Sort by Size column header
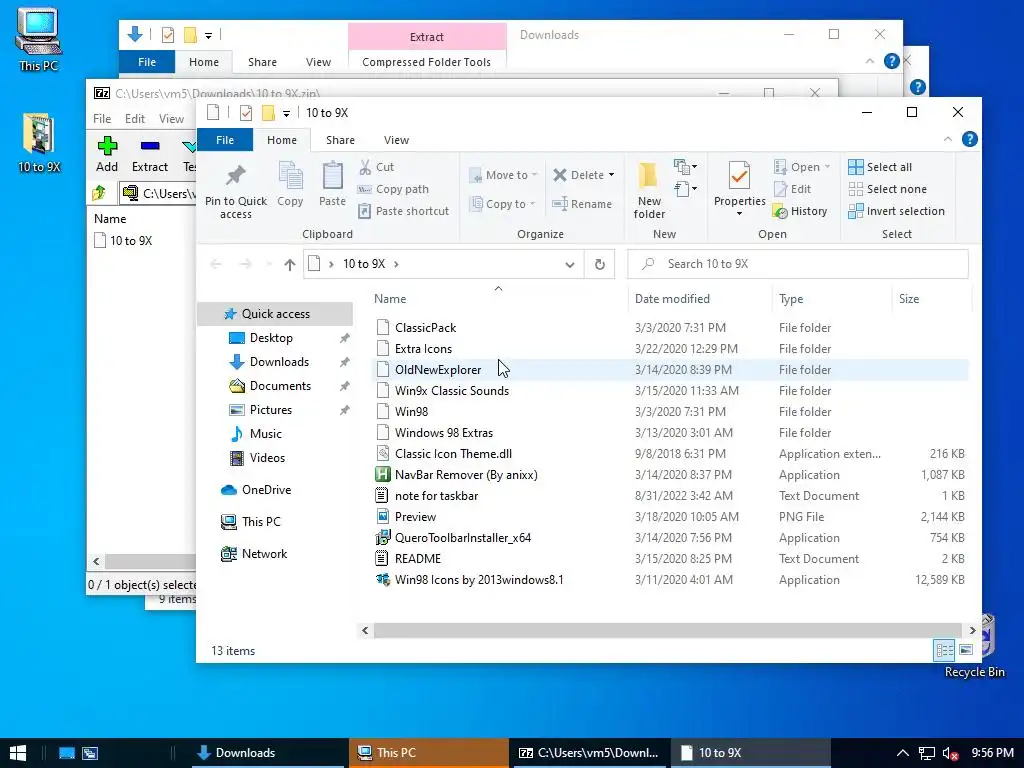This screenshot has width=1024, height=768. (908, 298)
